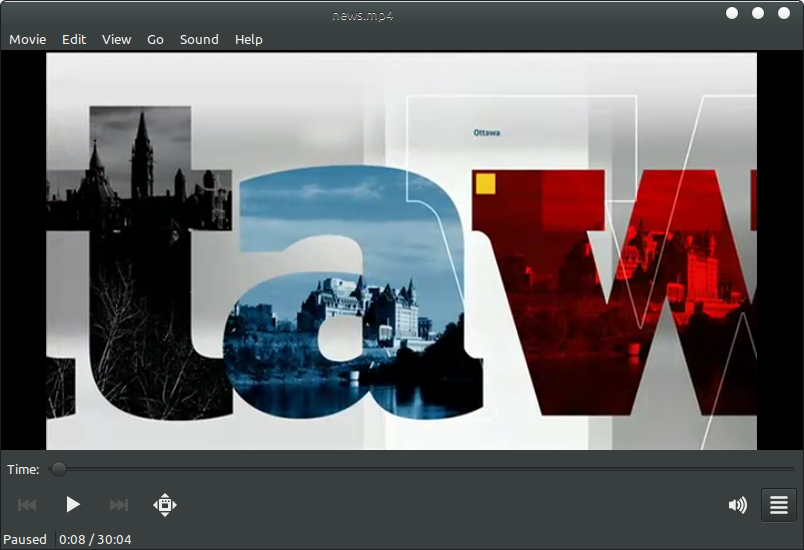
Task: Click the elapsed time 0:08 / 30:04 label
Action: [95, 539]
